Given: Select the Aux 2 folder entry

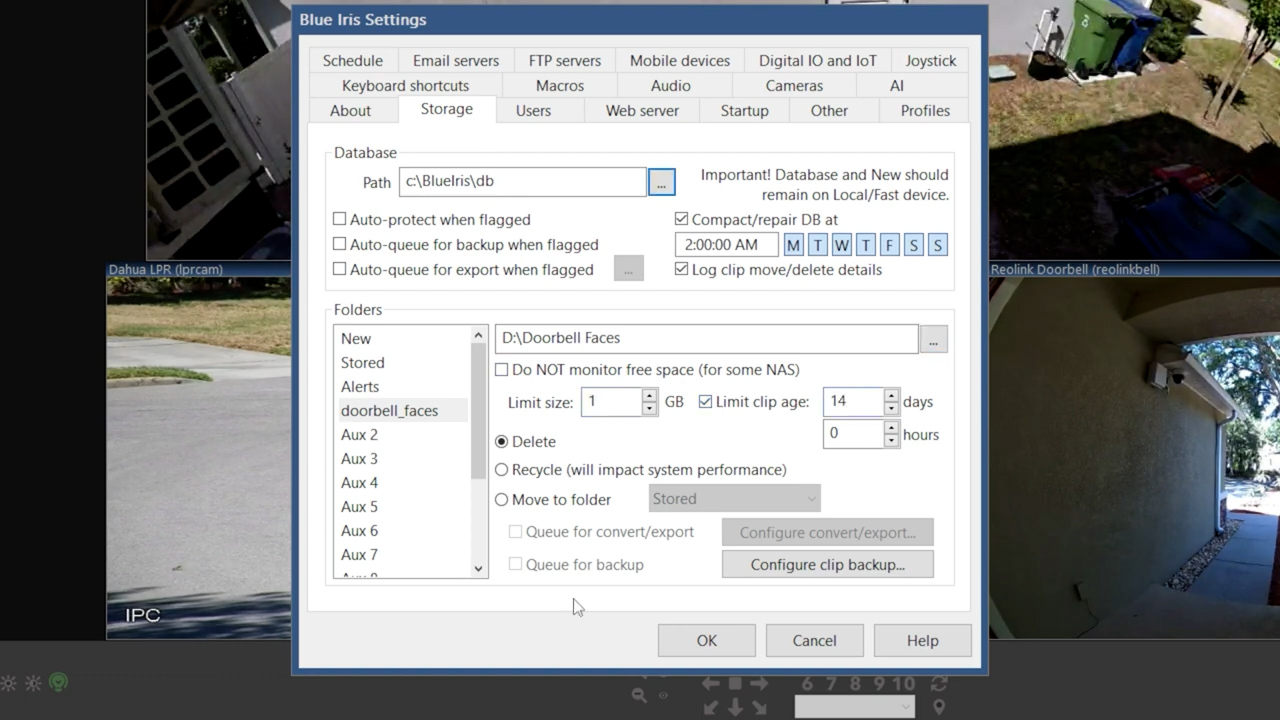Looking at the screenshot, I should click(403, 435).
